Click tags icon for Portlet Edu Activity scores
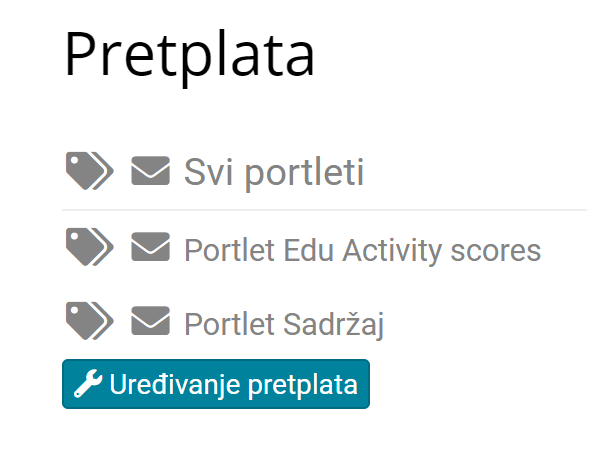This screenshot has width=609, height=463. pos(90,247)
